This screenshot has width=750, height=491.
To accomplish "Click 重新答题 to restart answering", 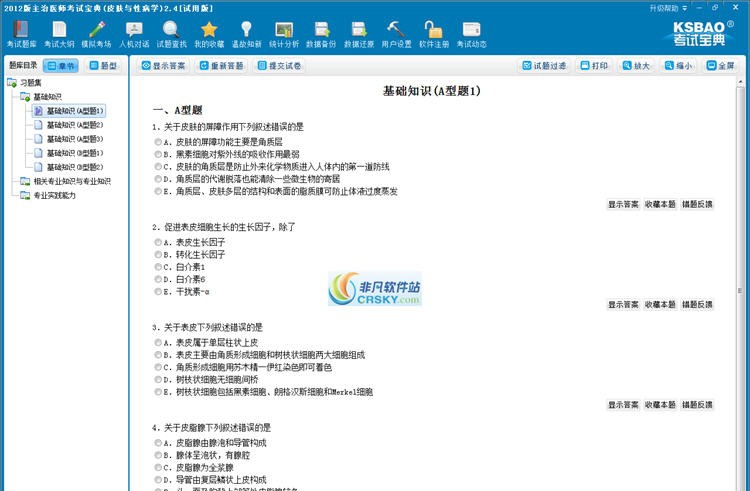I will point(221,65).
